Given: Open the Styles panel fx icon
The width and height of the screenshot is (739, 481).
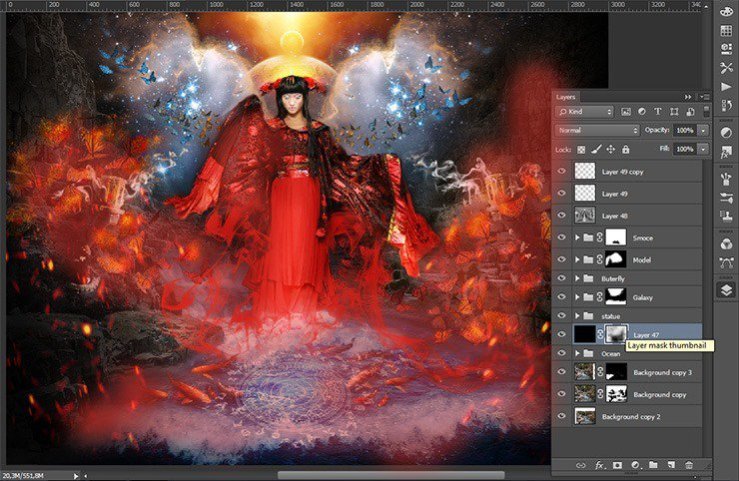Looking at the screenshot, I should (726, 152).
